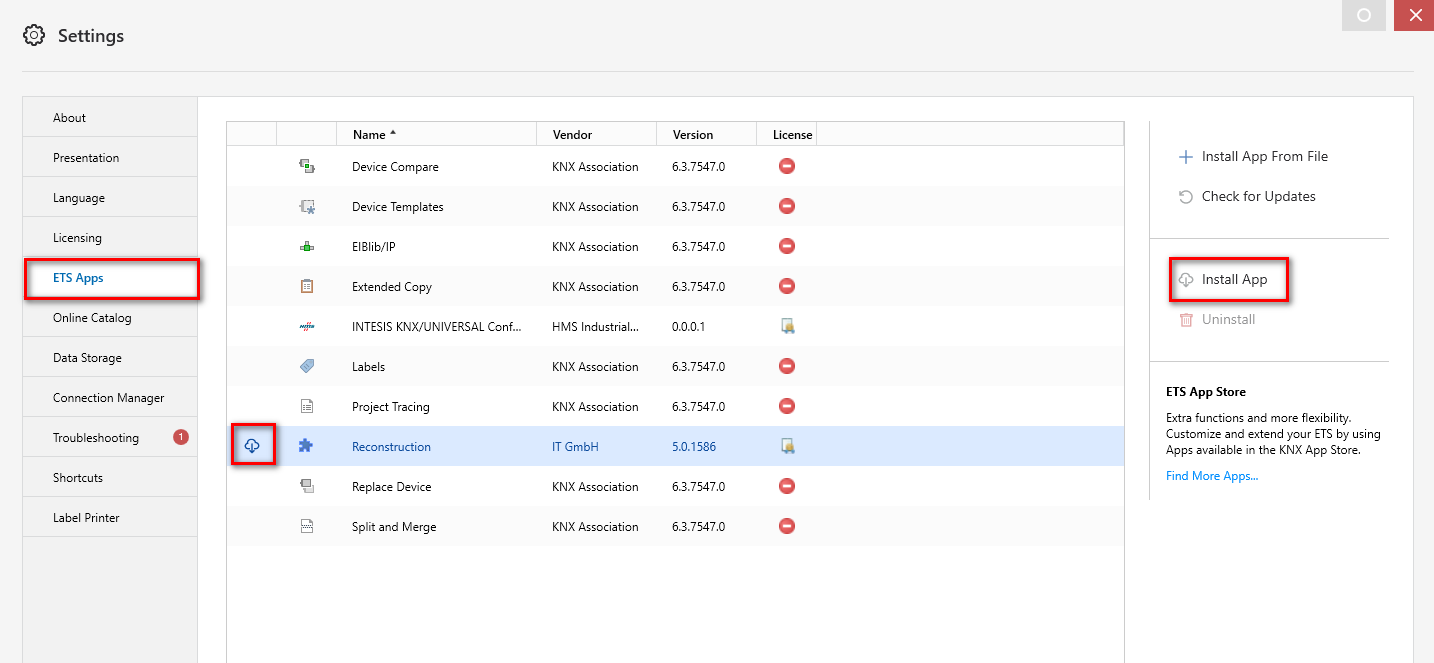This screenshot has width=1434, height=663.
Task: Select the Reconstruction puzzle piece icon
Action: (x=308, y=446)
